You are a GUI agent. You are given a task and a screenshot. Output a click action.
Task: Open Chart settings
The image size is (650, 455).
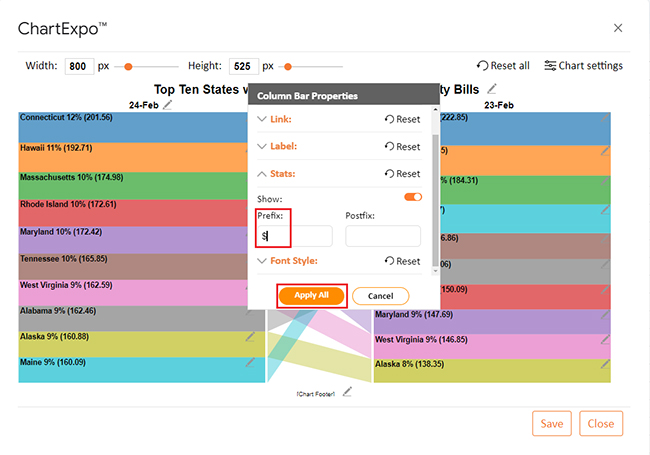point(583,65)
